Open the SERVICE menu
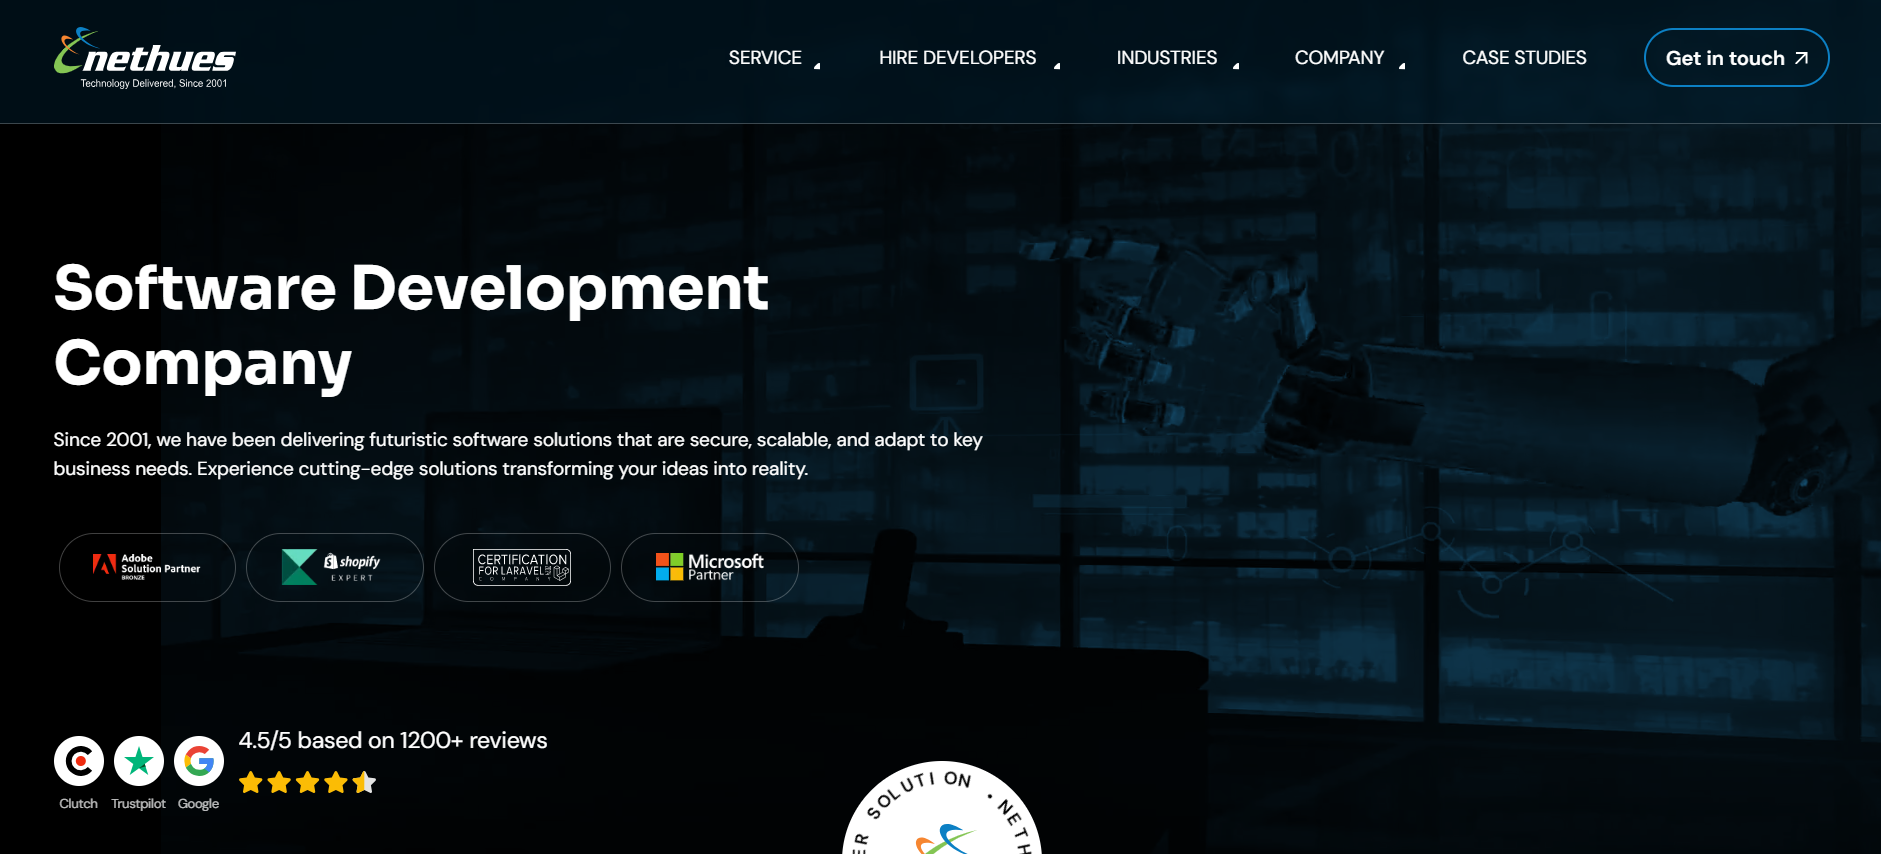 (x=765, y=58)
